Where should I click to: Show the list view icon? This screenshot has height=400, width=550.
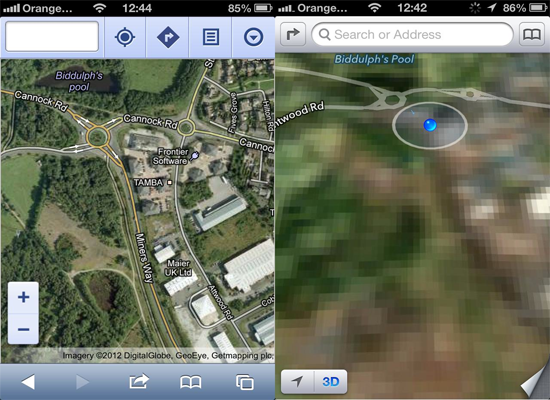click(211, 37)
